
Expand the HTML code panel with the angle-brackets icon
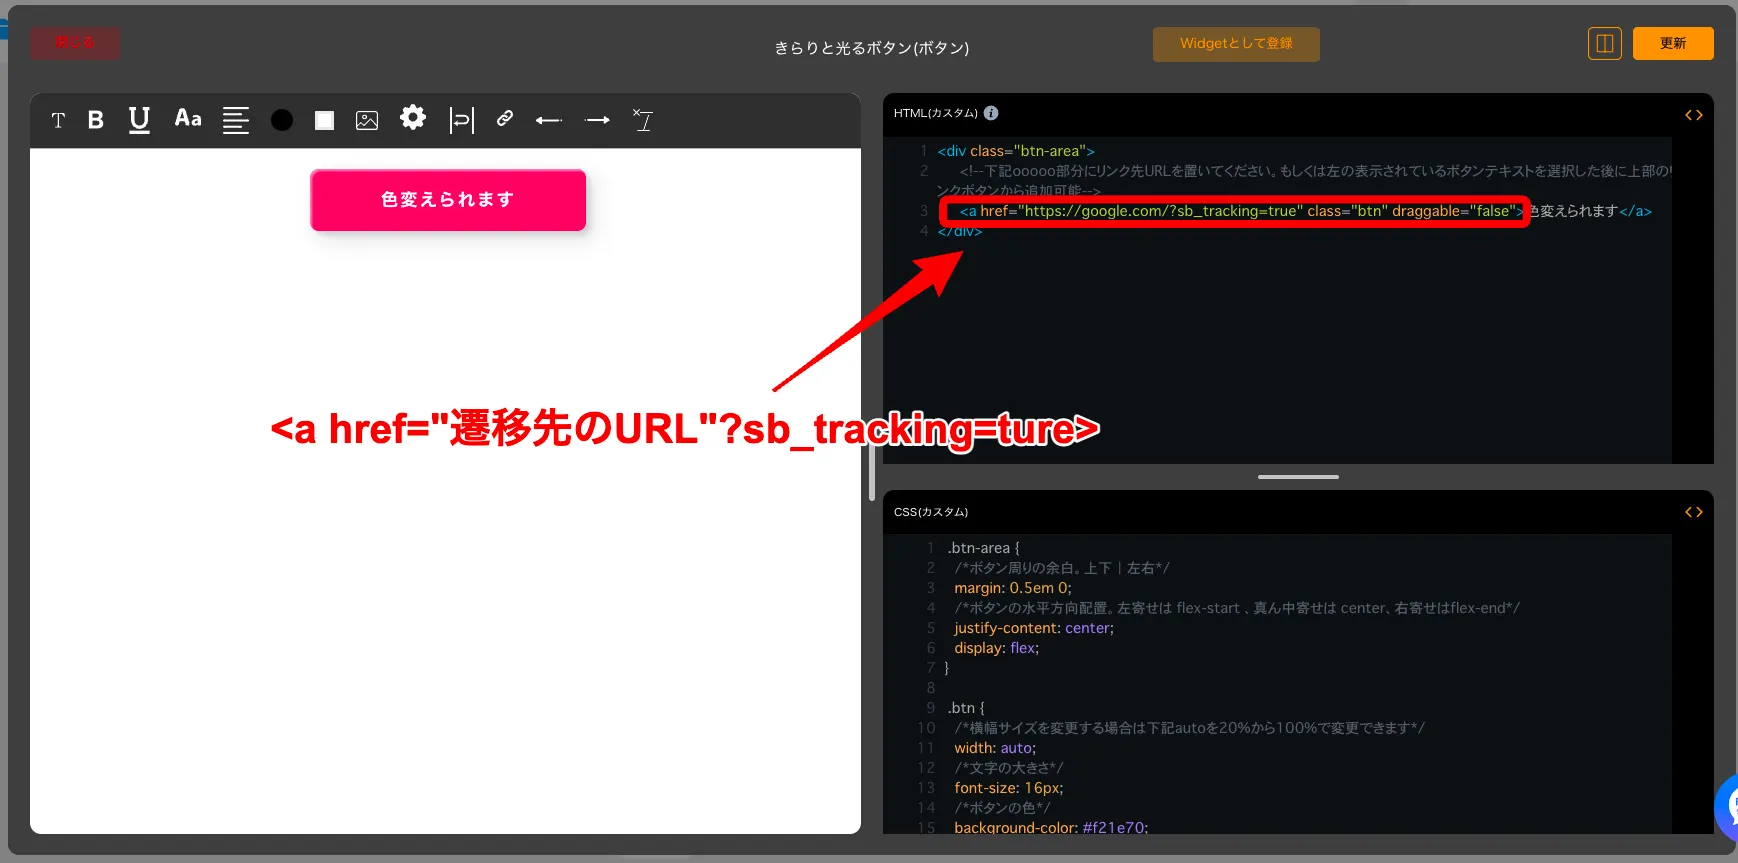coord(1693,115)
